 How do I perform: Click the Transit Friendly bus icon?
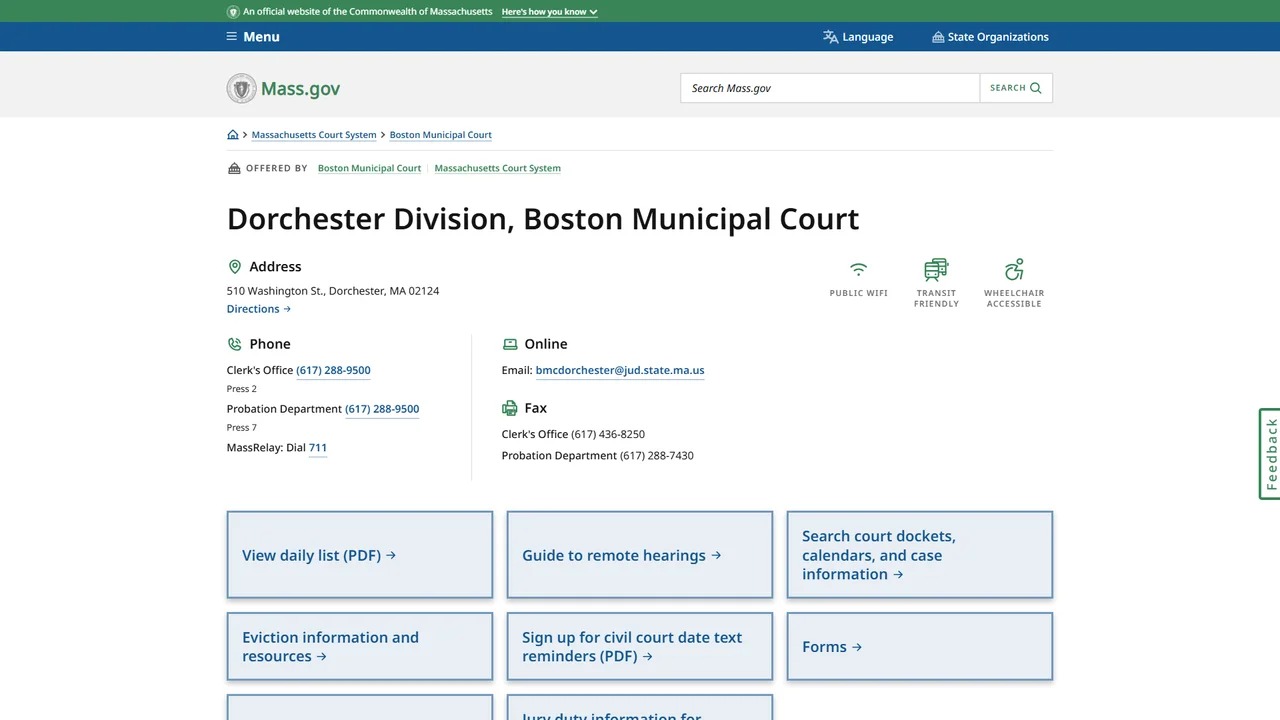click(x=936, y=269)
